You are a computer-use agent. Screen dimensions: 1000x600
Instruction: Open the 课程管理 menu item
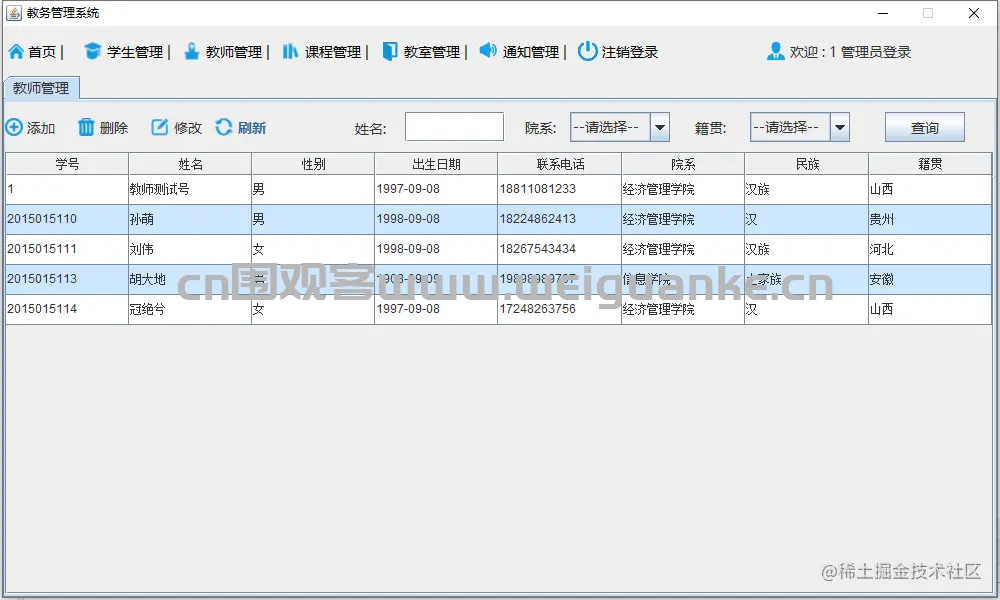[333, 52]
